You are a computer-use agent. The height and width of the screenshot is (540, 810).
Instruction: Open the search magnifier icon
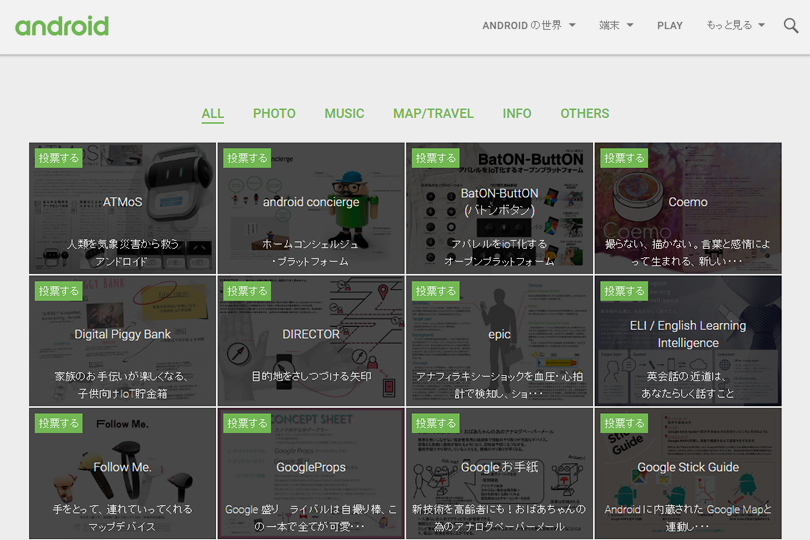(790, 25)
